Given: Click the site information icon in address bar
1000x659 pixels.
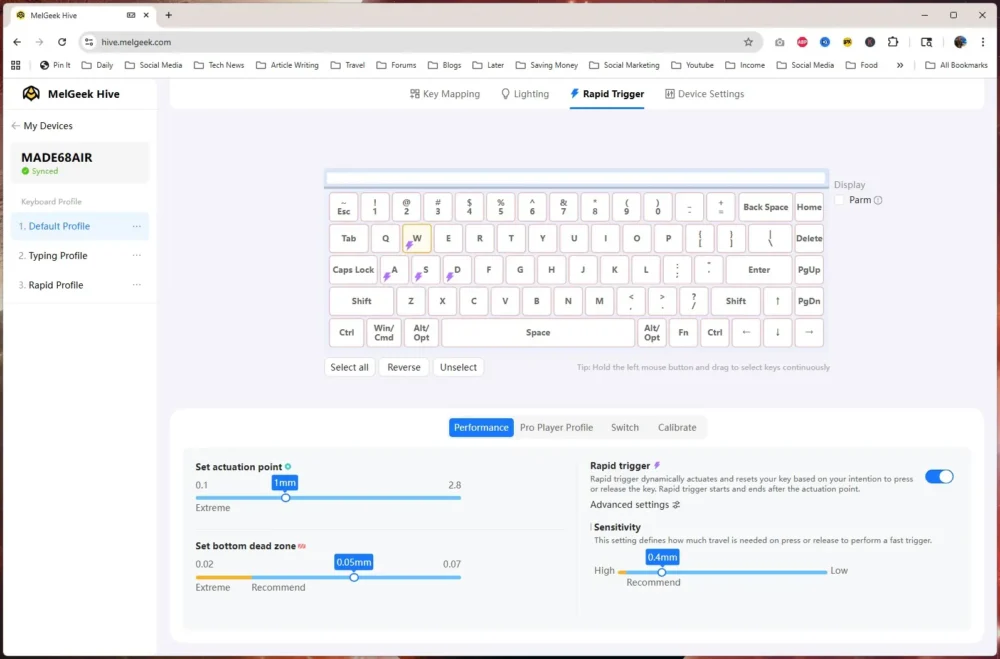Looking at the screenshot, I should pos(89,42).
